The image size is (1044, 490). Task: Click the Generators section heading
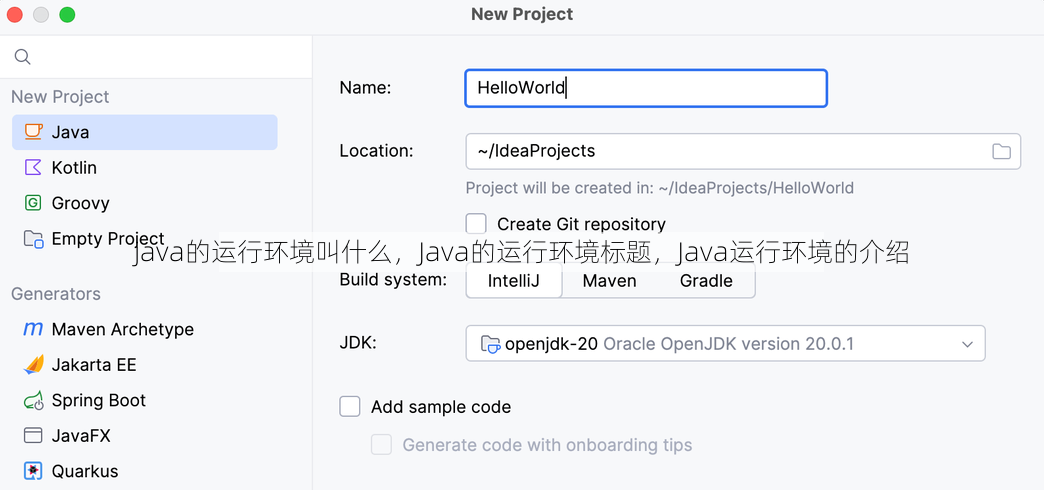coord(56,294)
